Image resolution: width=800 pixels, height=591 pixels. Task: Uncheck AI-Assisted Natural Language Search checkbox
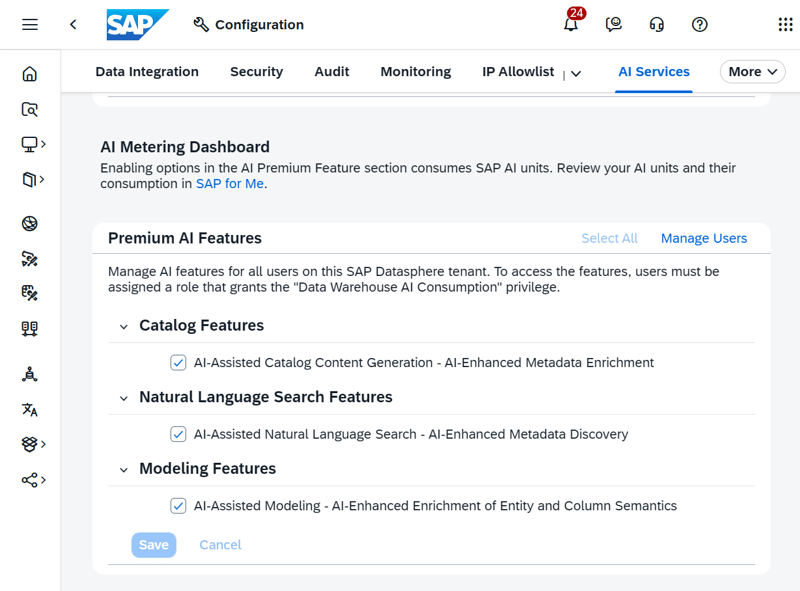coord(178,434)
